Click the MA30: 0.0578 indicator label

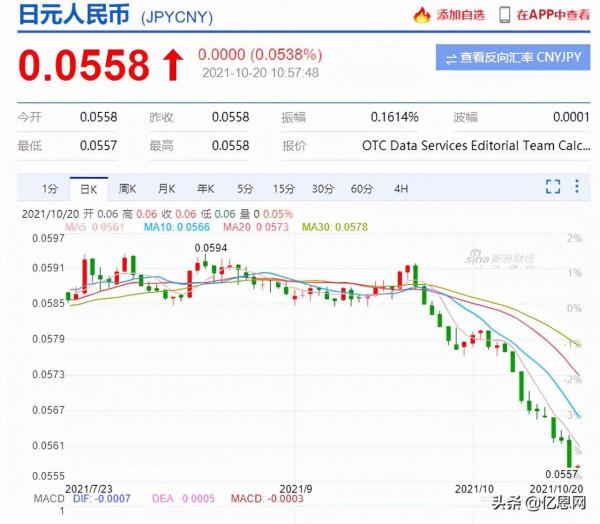pyautogui.click(x=335, y=227)
